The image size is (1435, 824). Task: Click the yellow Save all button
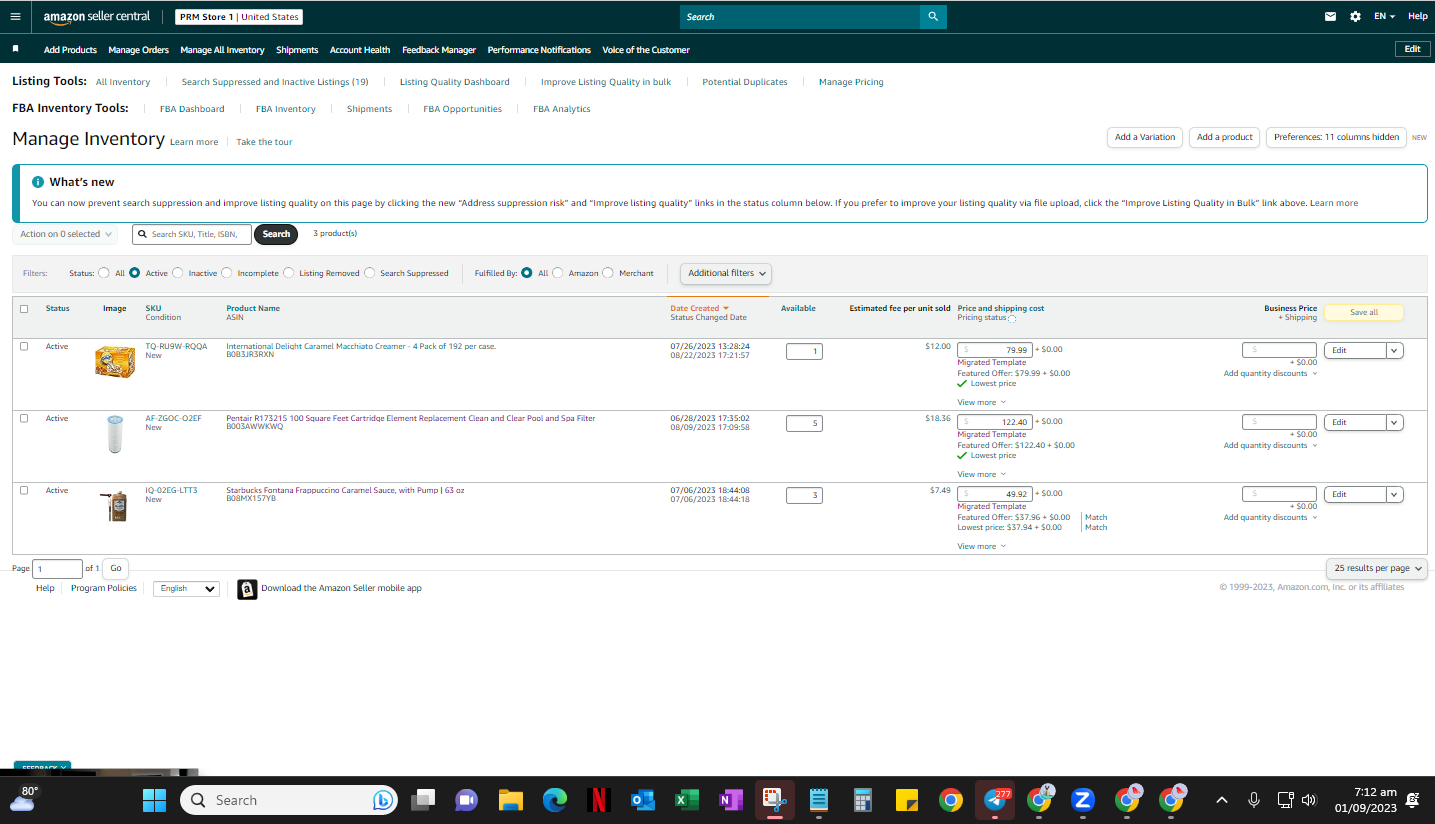click(x=1364, y=312)
